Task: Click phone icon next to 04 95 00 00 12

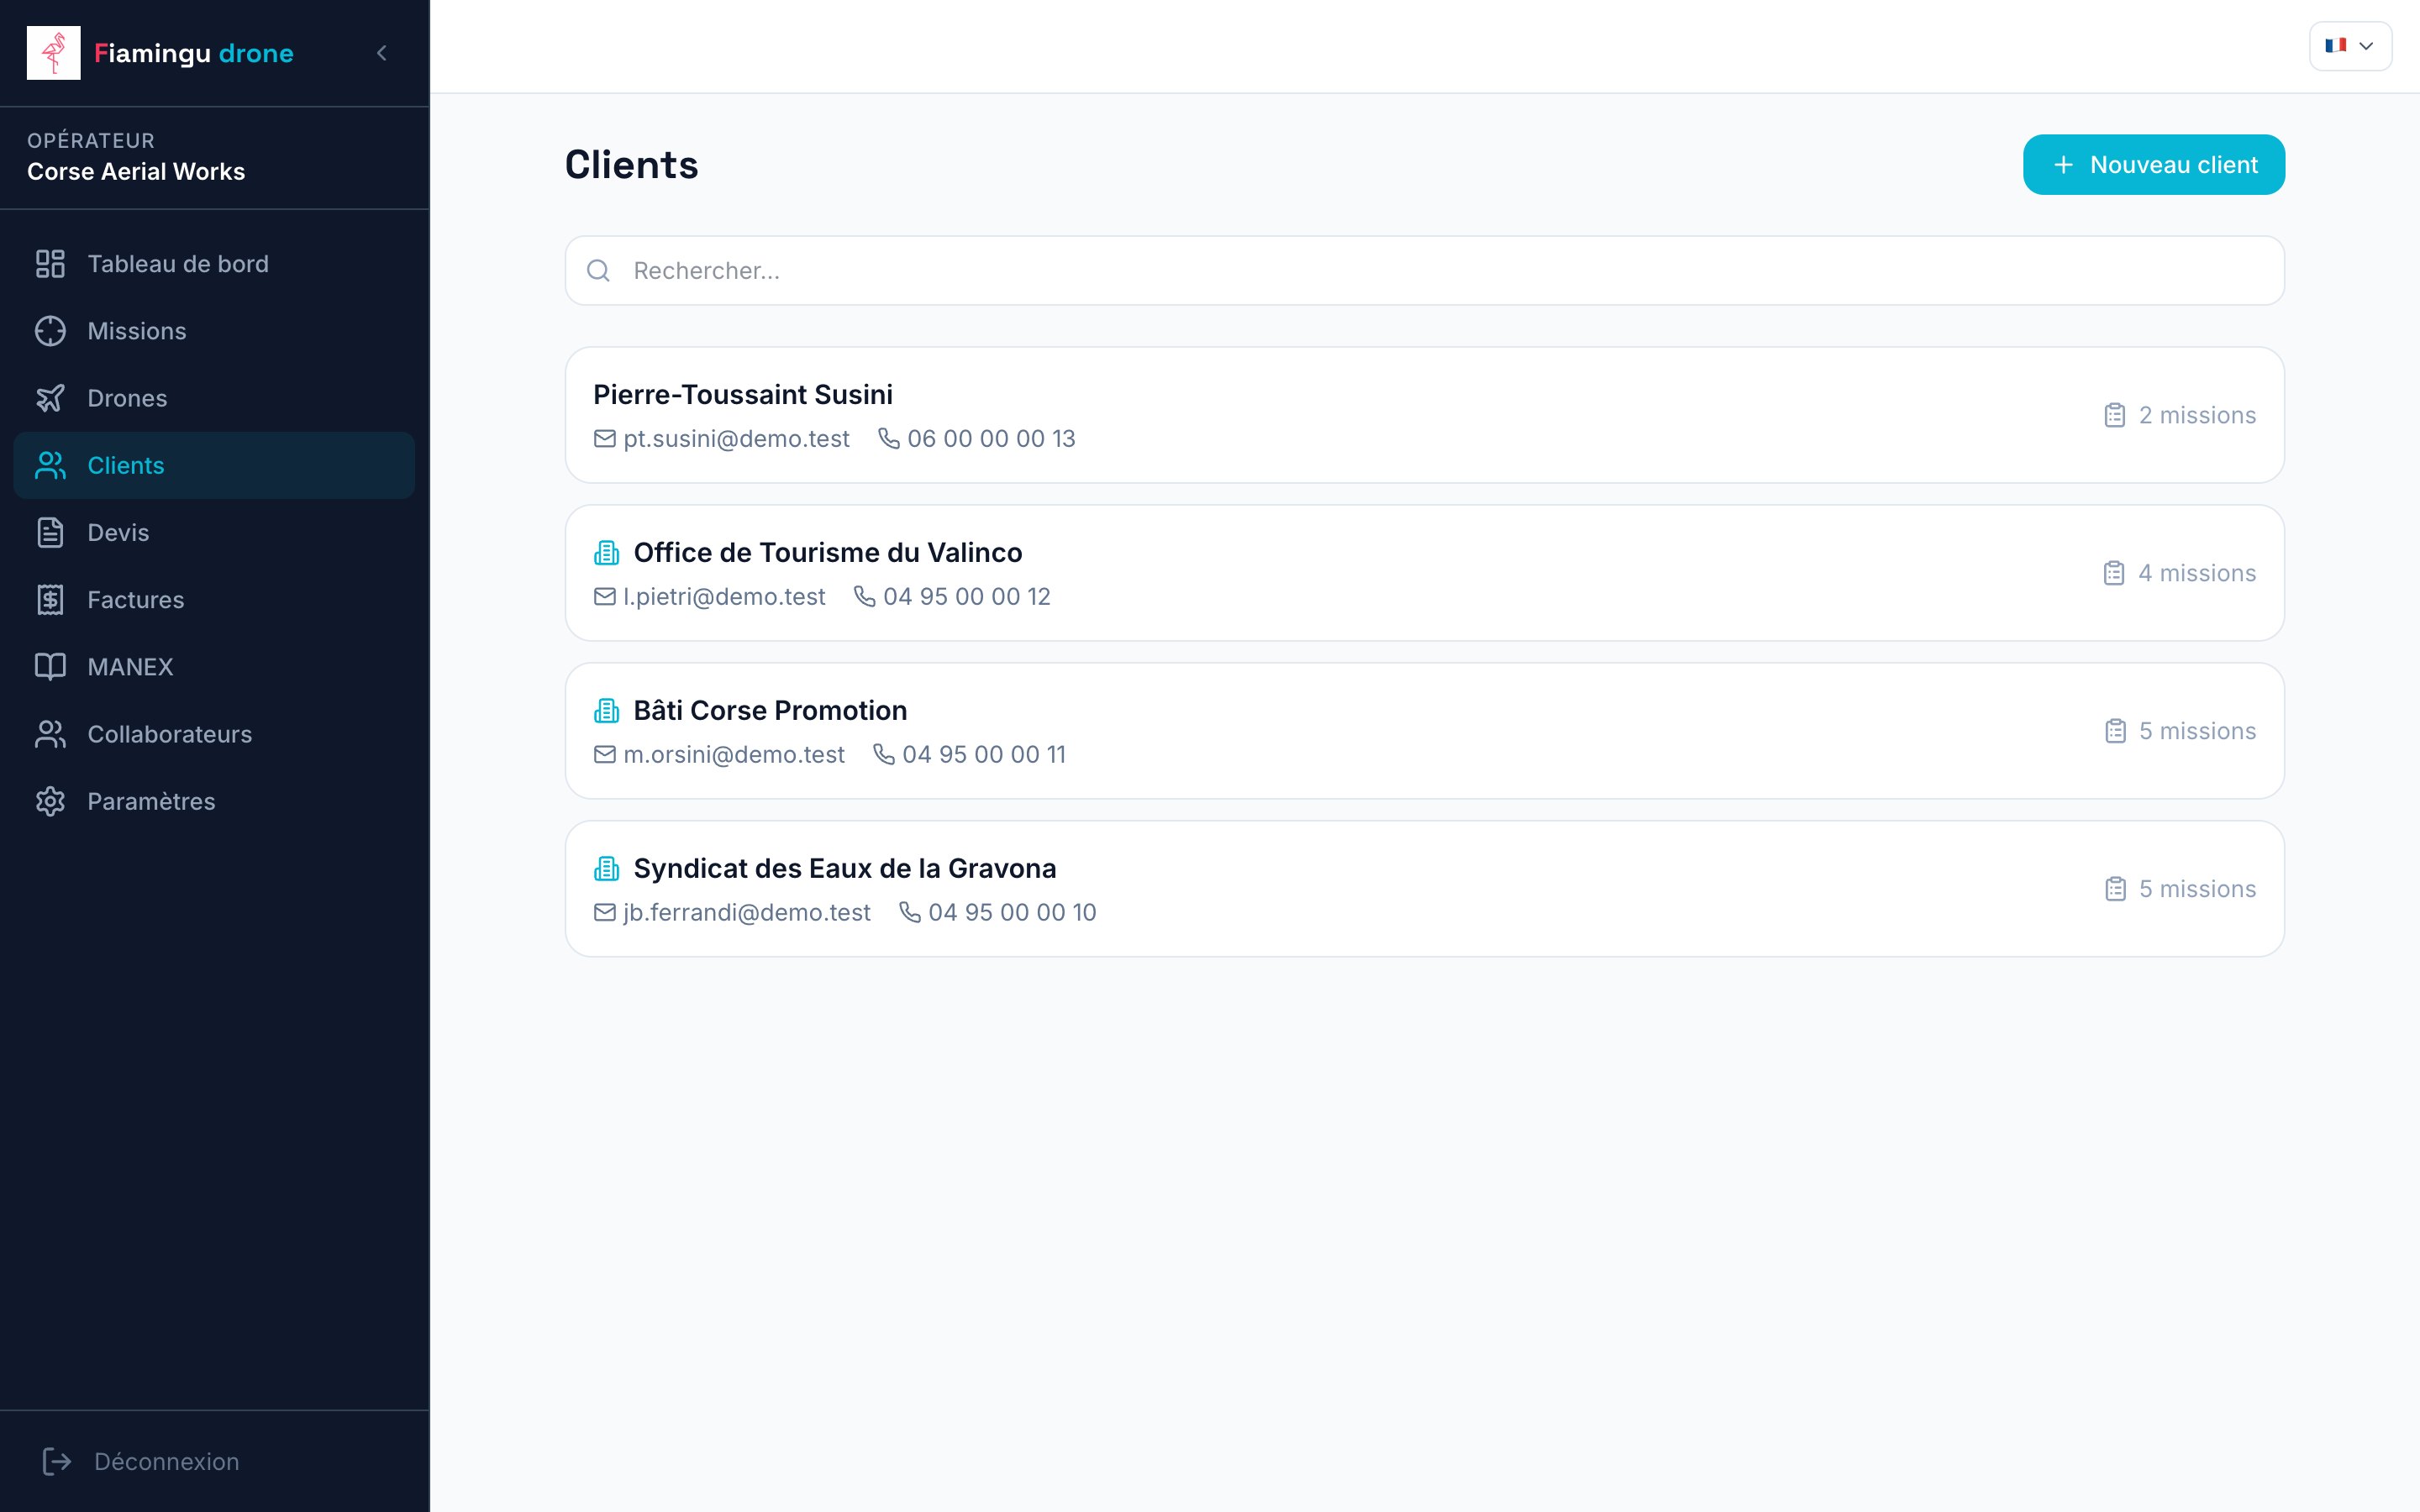Action: 865,597
